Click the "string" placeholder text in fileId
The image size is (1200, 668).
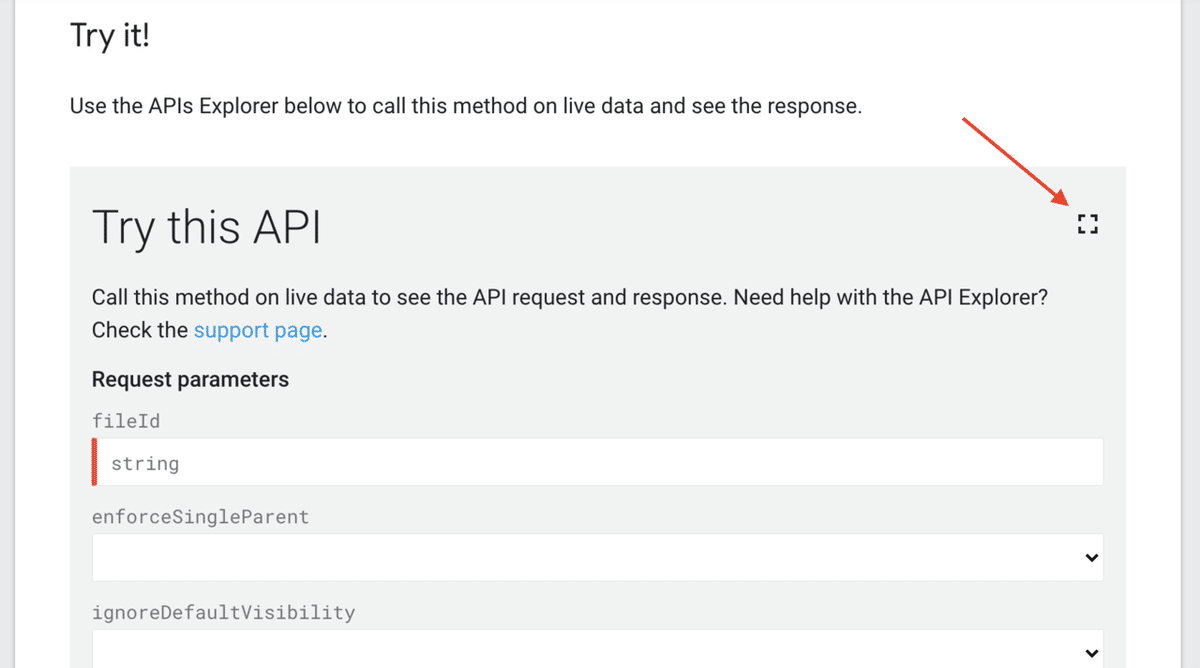click(x=146, y=464)
